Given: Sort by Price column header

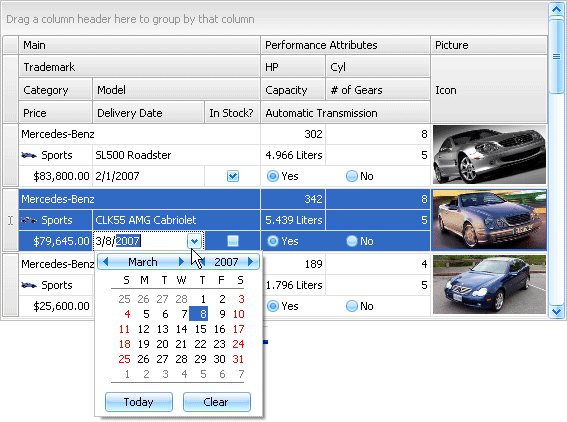Looking at the screenshot, I should [55, 113].
